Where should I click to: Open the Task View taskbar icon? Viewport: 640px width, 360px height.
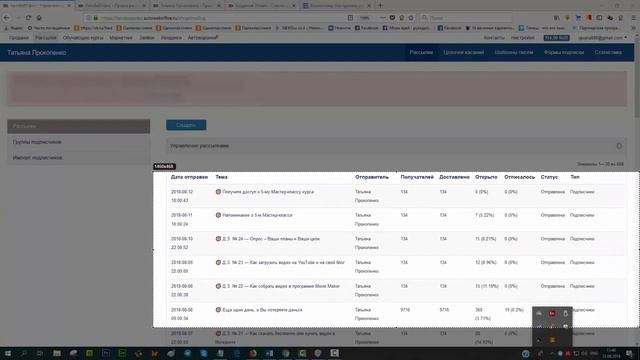(x=40, y=353)
